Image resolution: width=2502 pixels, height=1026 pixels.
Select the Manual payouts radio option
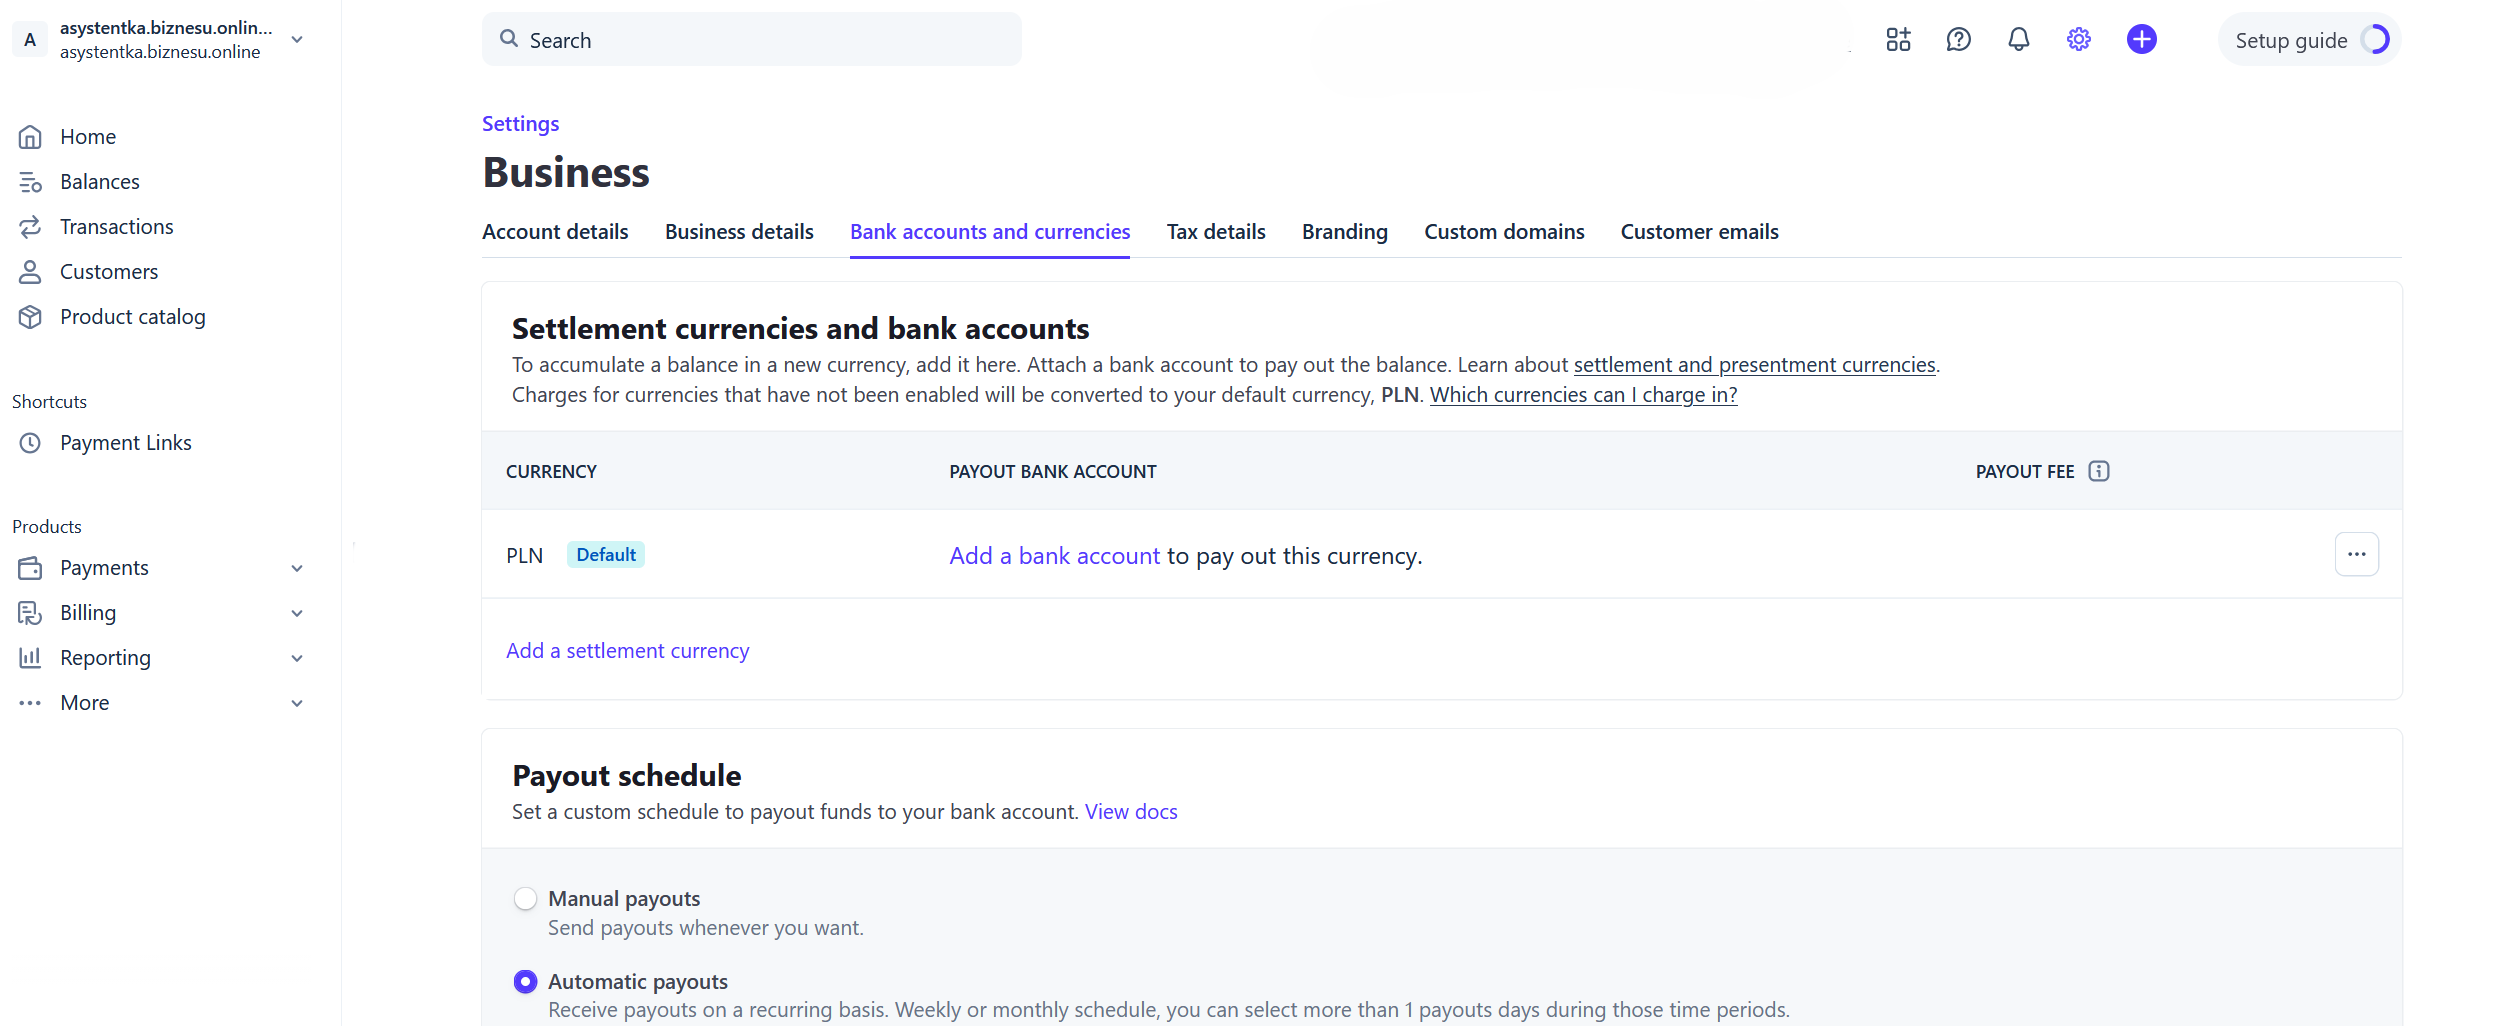[525, 899]
